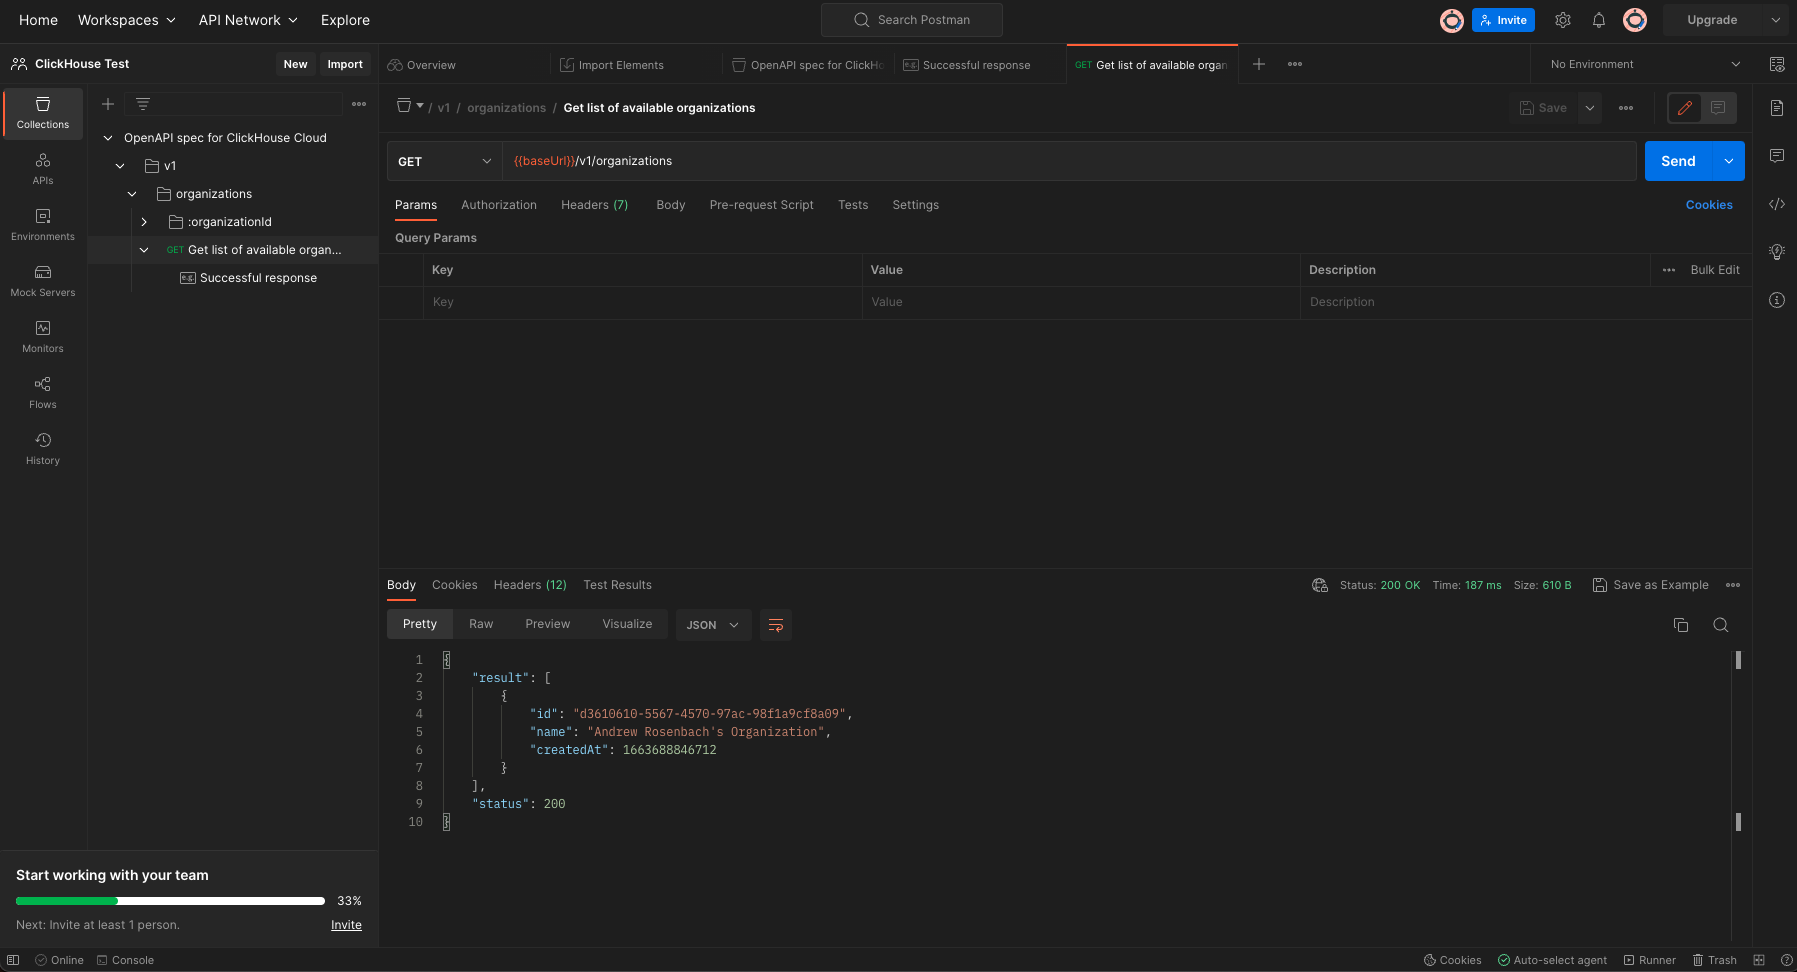
Task: Open the notifications bell
Action: [x=1598, y=20]
